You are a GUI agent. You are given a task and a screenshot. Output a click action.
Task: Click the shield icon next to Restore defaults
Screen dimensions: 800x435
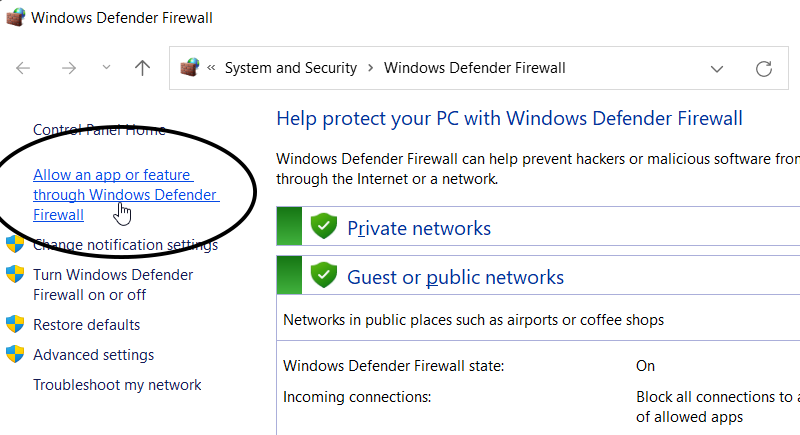15,324
